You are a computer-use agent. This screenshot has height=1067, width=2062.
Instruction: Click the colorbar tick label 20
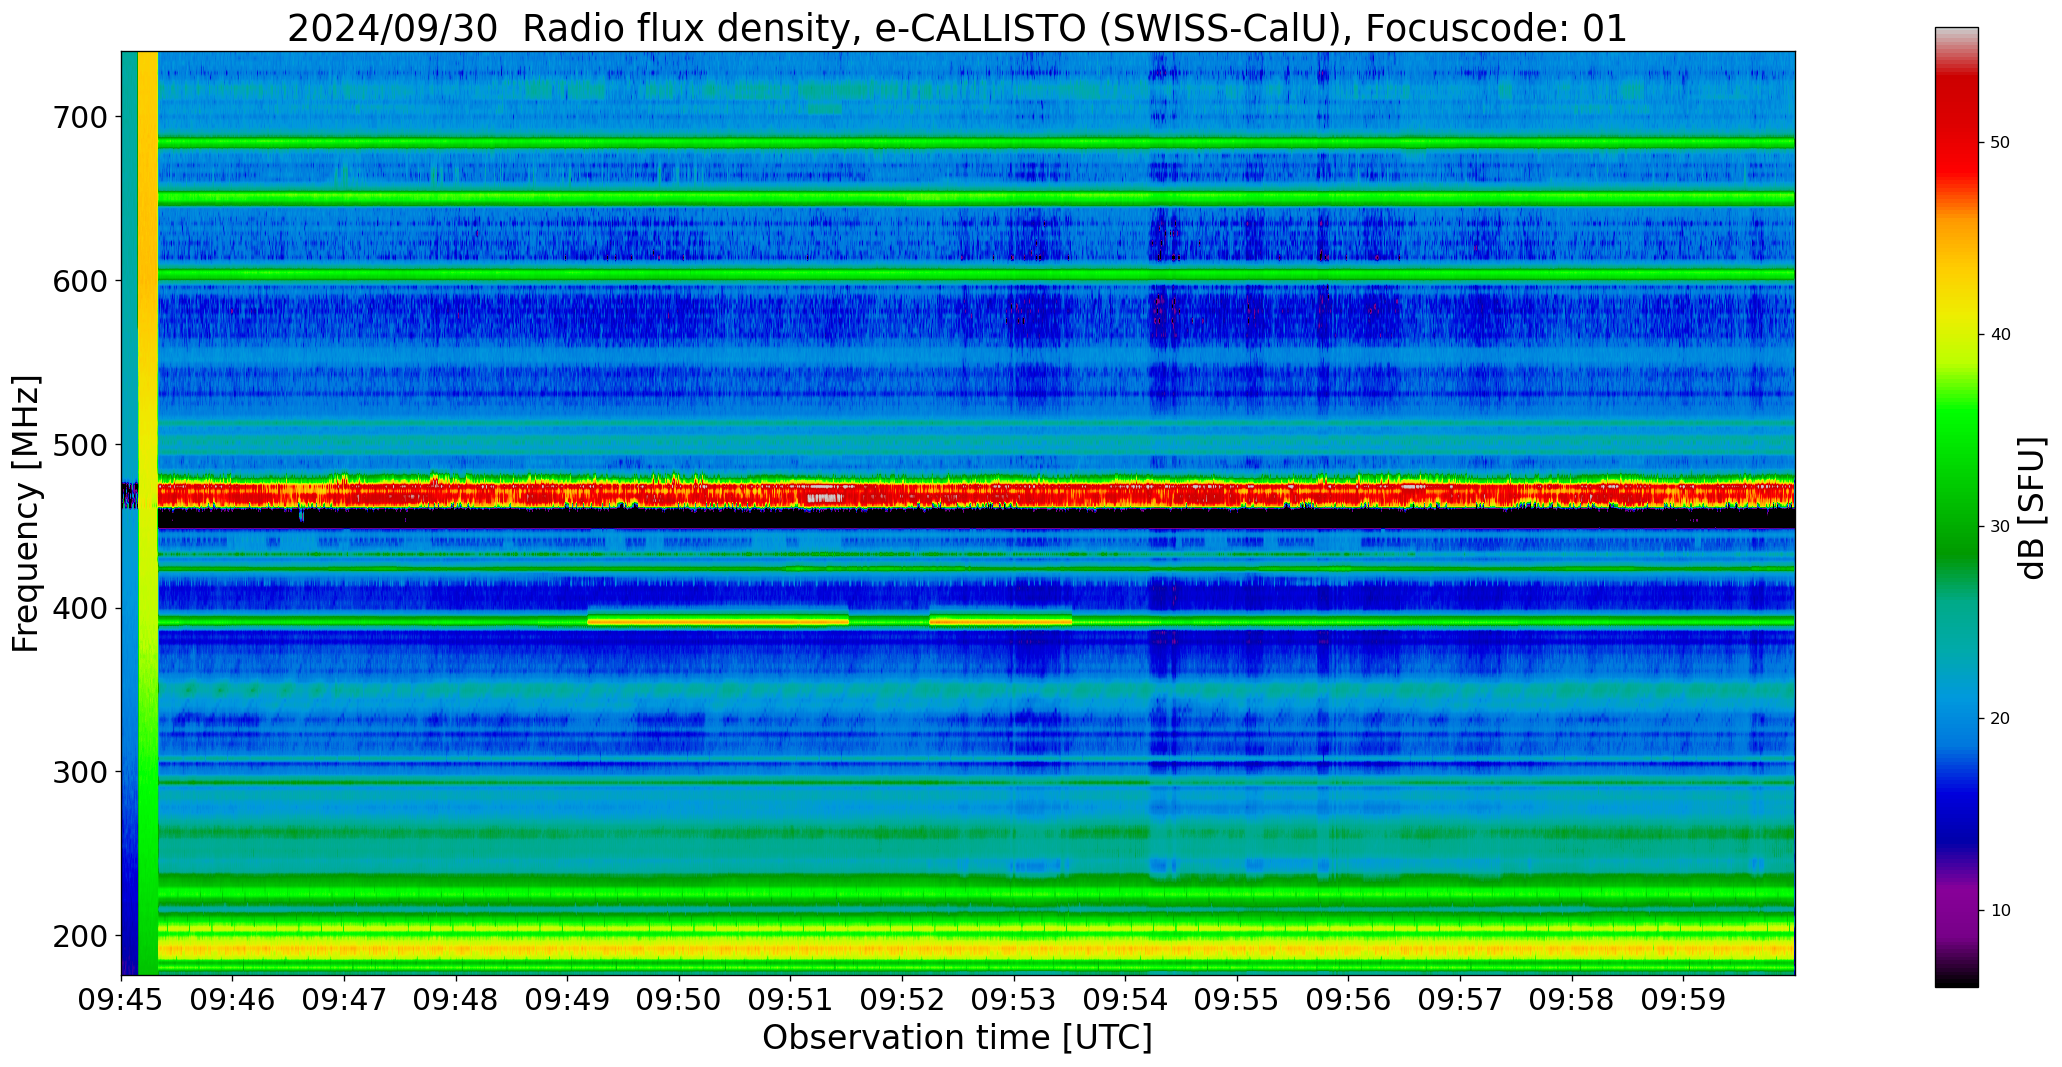2000,719
